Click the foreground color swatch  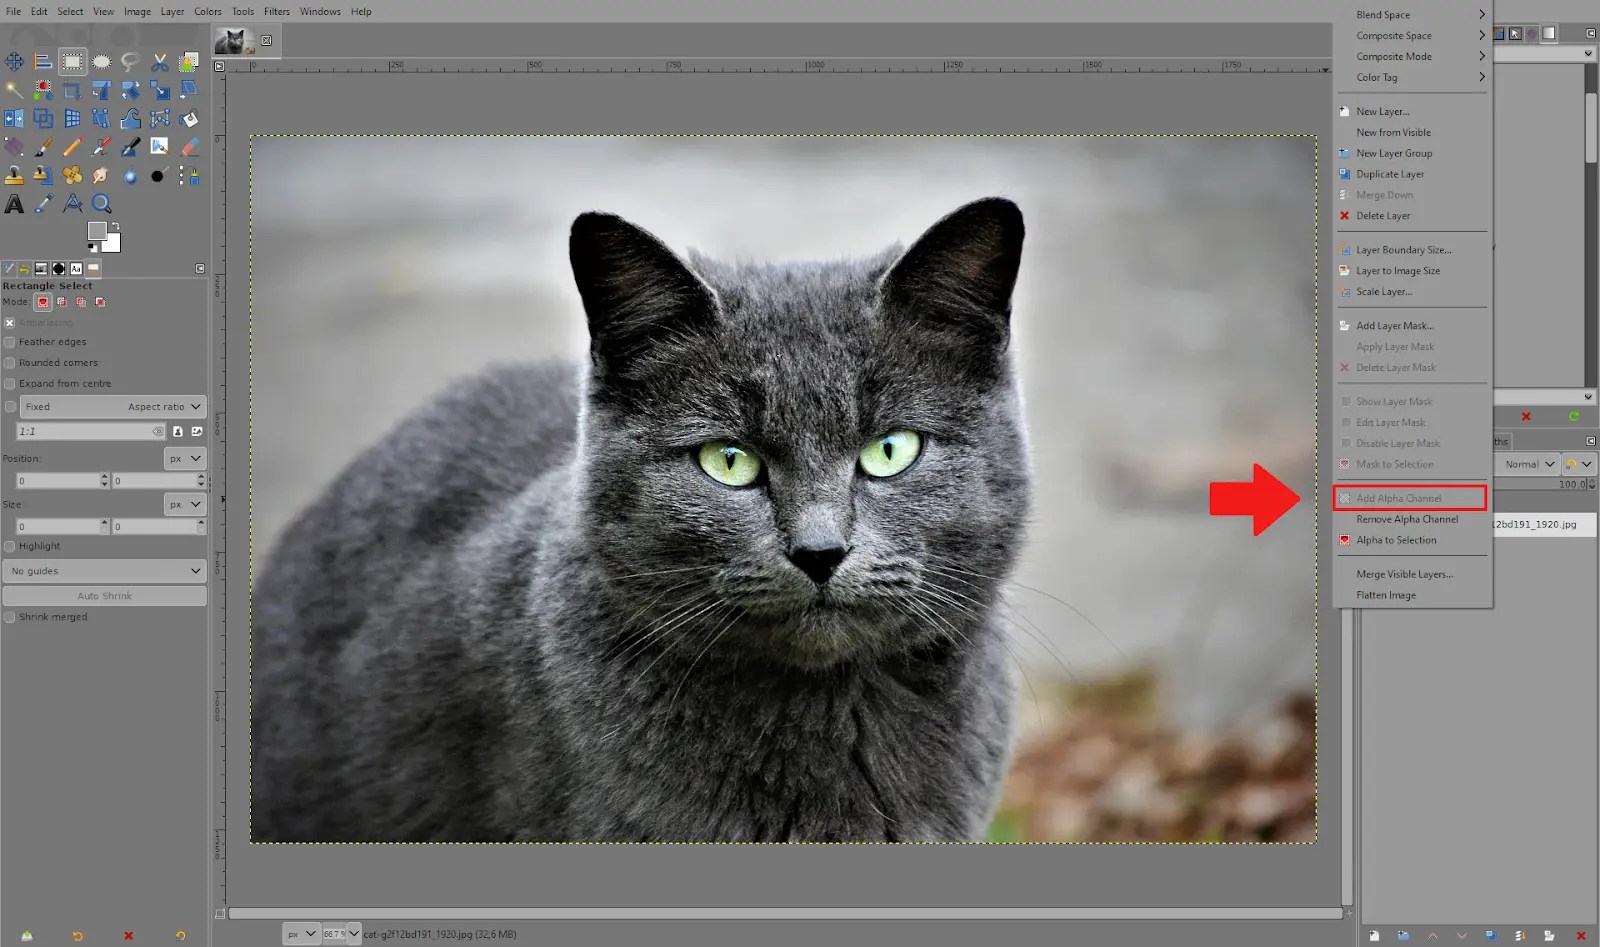(x=97, y=231)
